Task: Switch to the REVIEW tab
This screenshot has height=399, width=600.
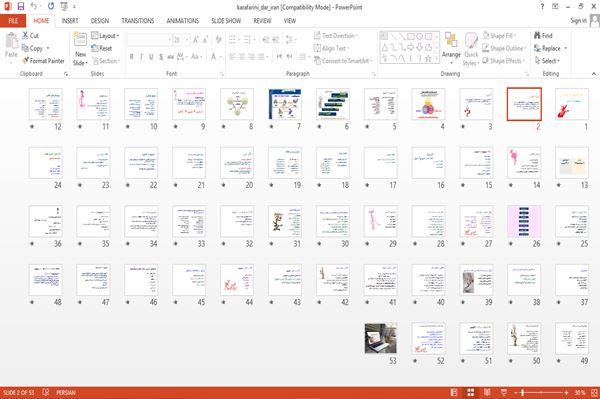Action: click(x=262, y=21)
